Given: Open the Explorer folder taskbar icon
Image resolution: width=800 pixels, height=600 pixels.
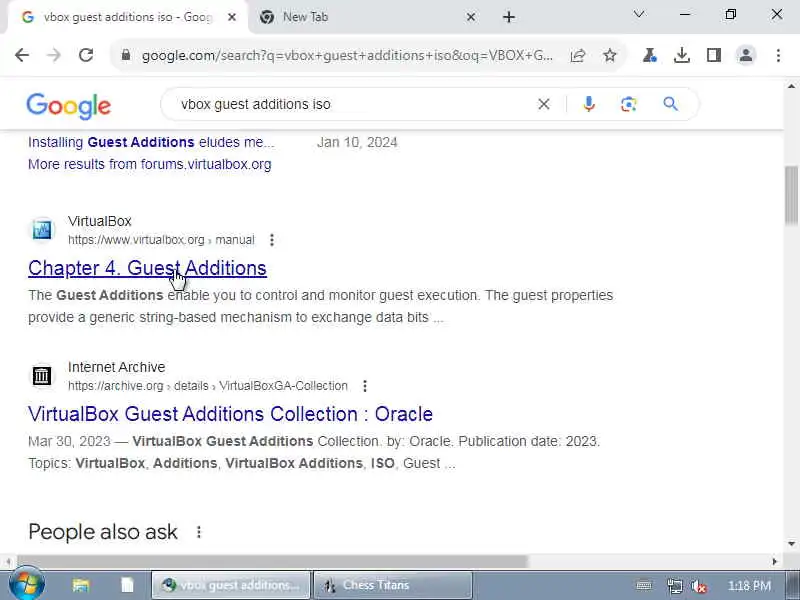Looking at the screenshot, I should 81,585.
